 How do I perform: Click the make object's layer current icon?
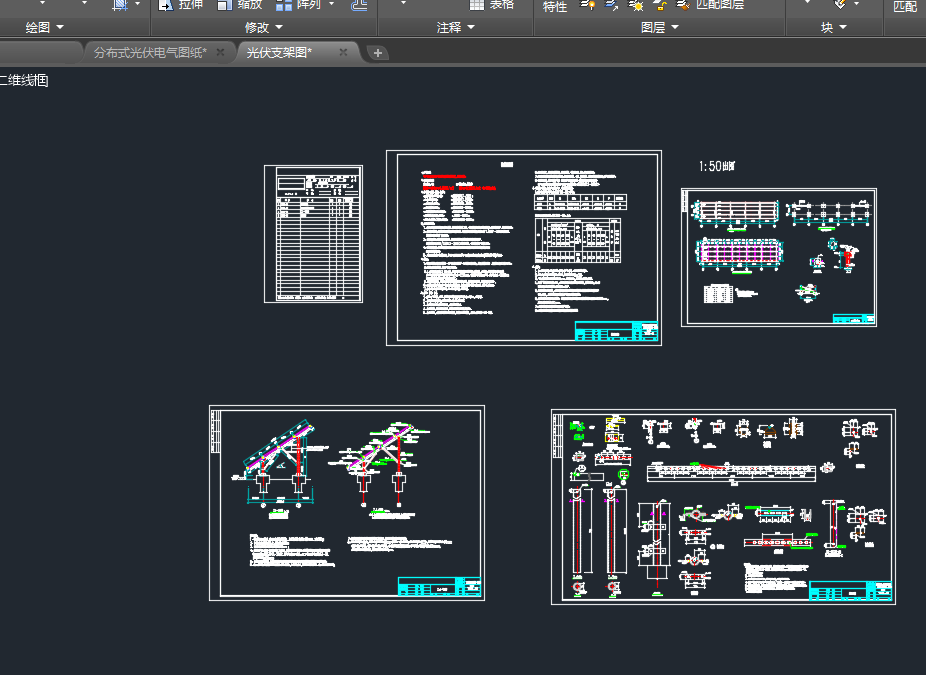(612, 5)
